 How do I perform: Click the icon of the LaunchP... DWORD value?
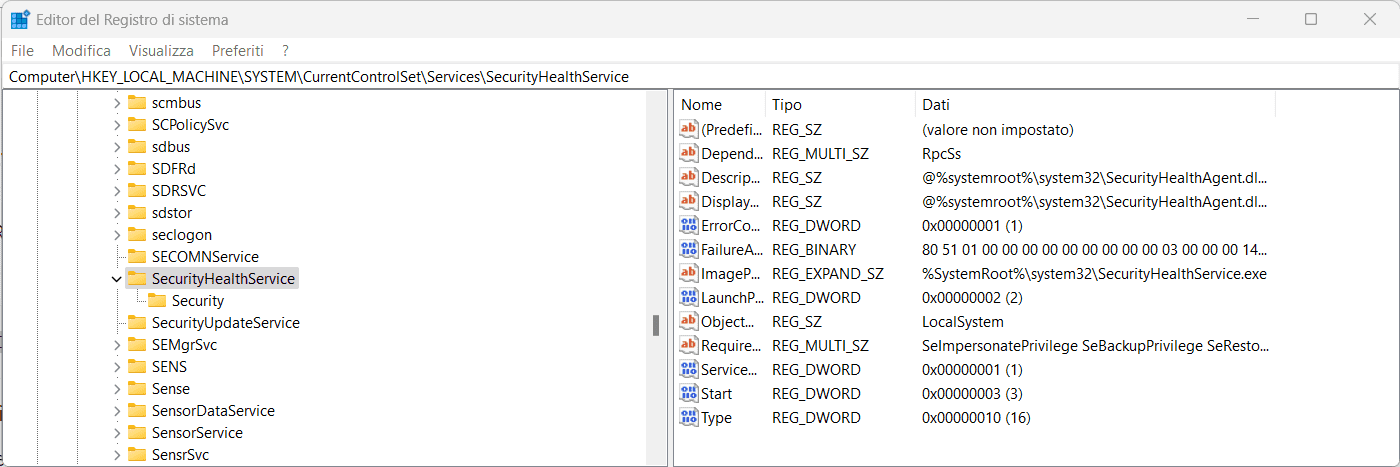click(688, 298)
